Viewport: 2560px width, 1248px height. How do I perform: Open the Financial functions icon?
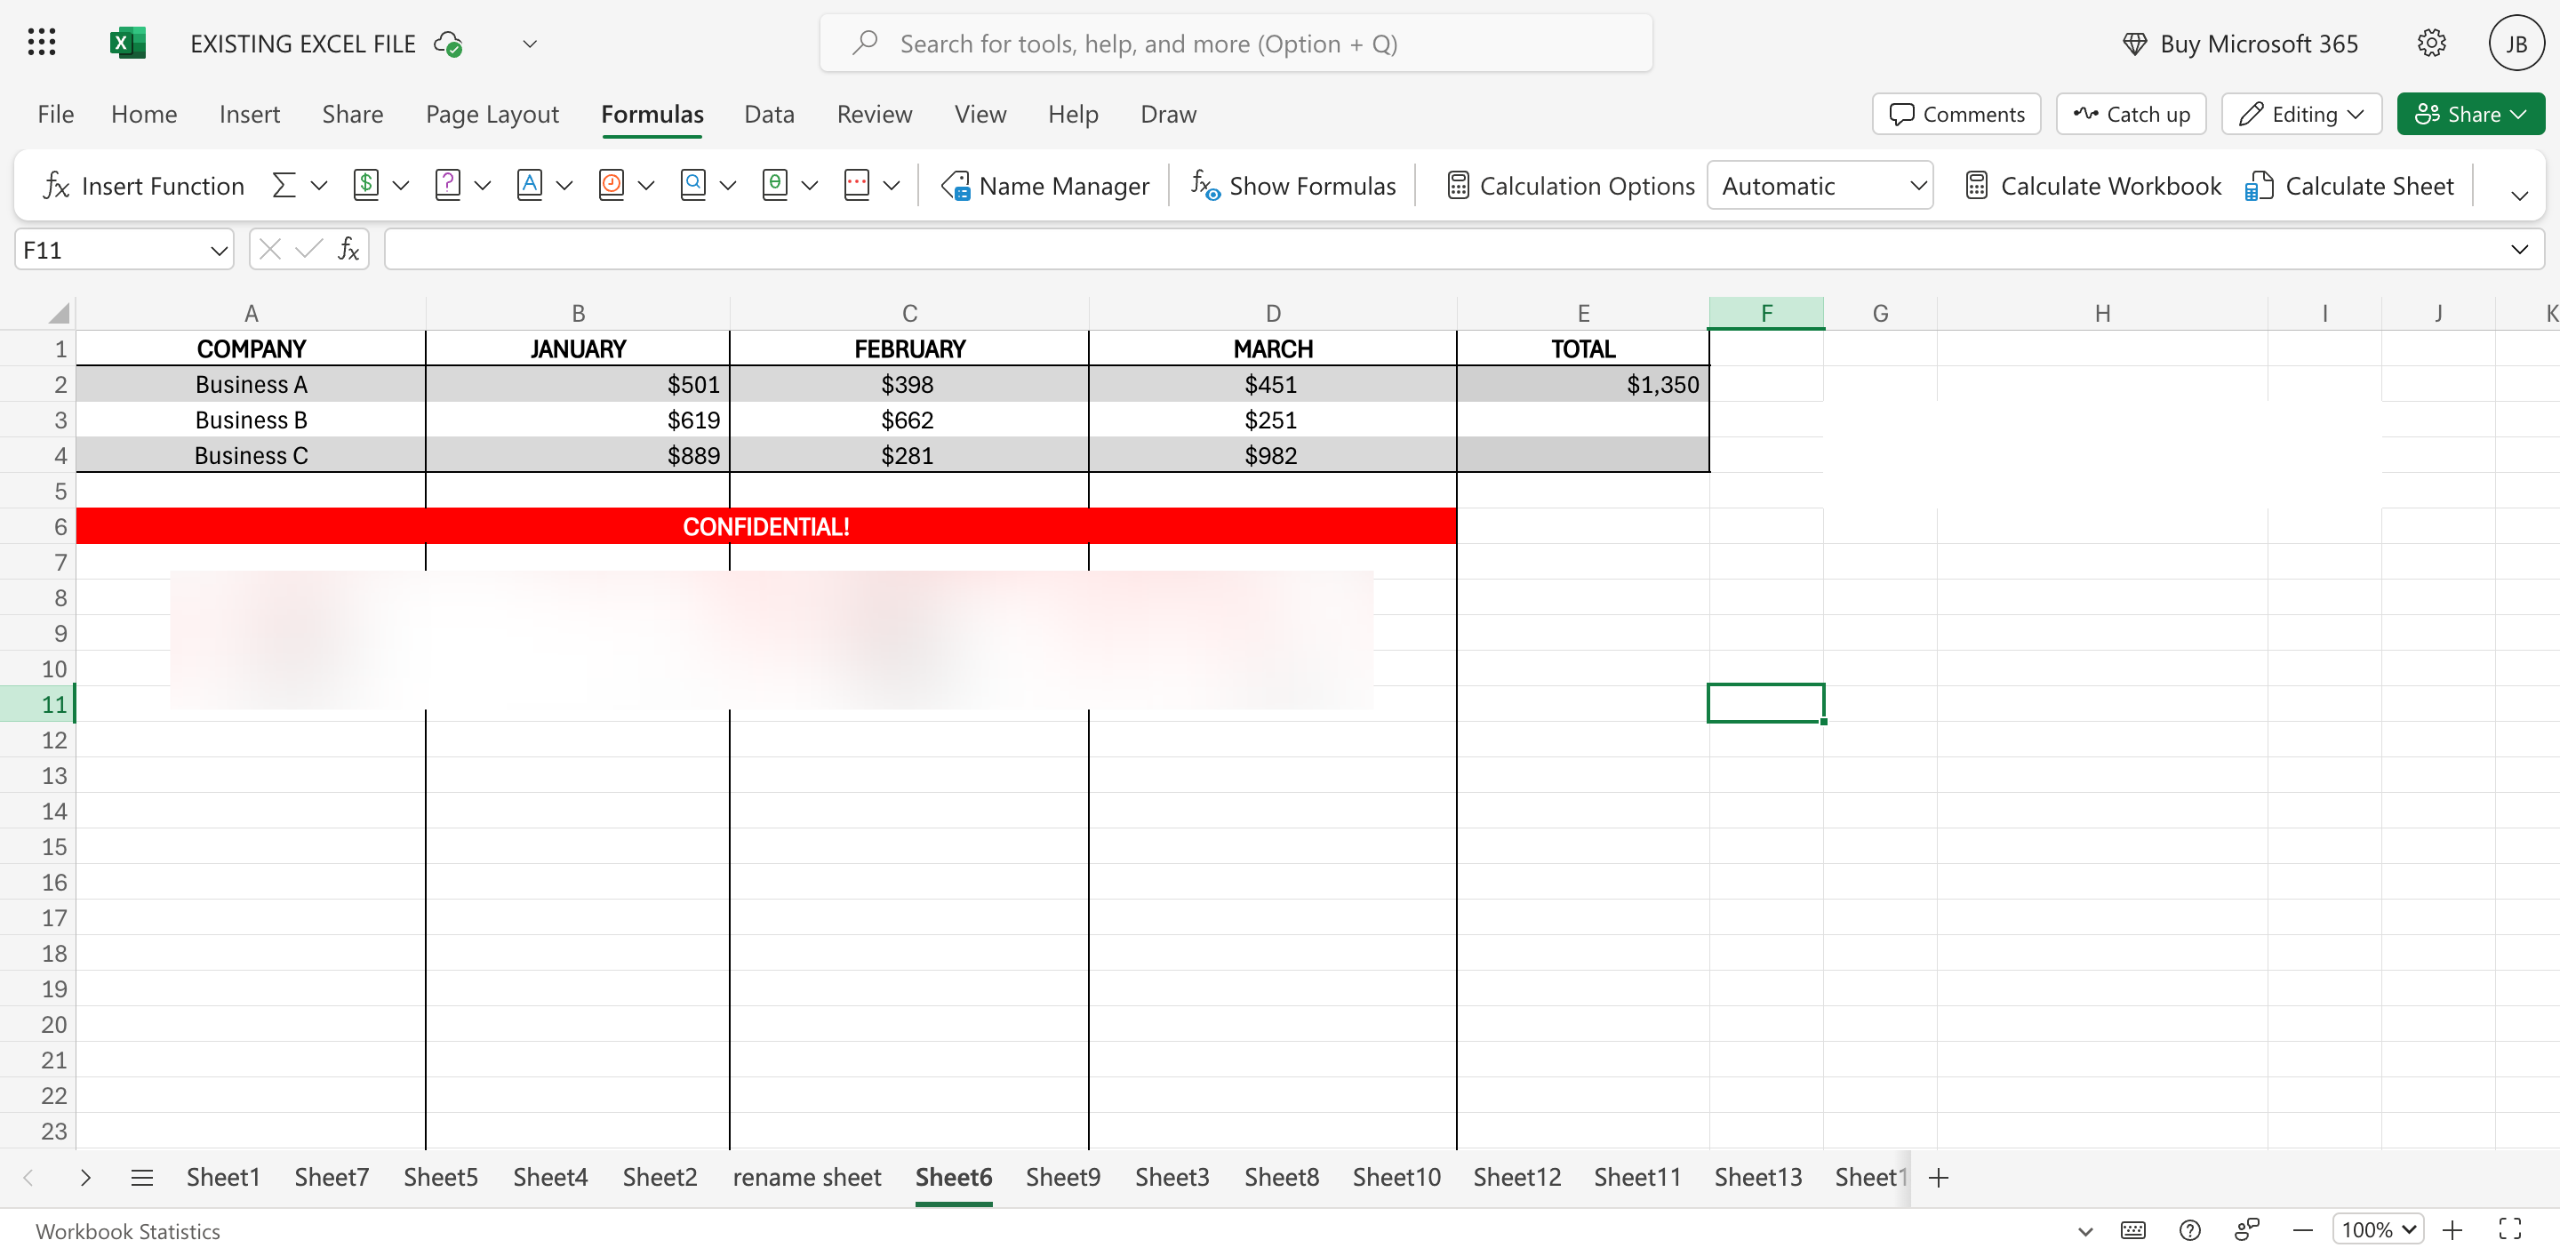(x=366, y=186)
